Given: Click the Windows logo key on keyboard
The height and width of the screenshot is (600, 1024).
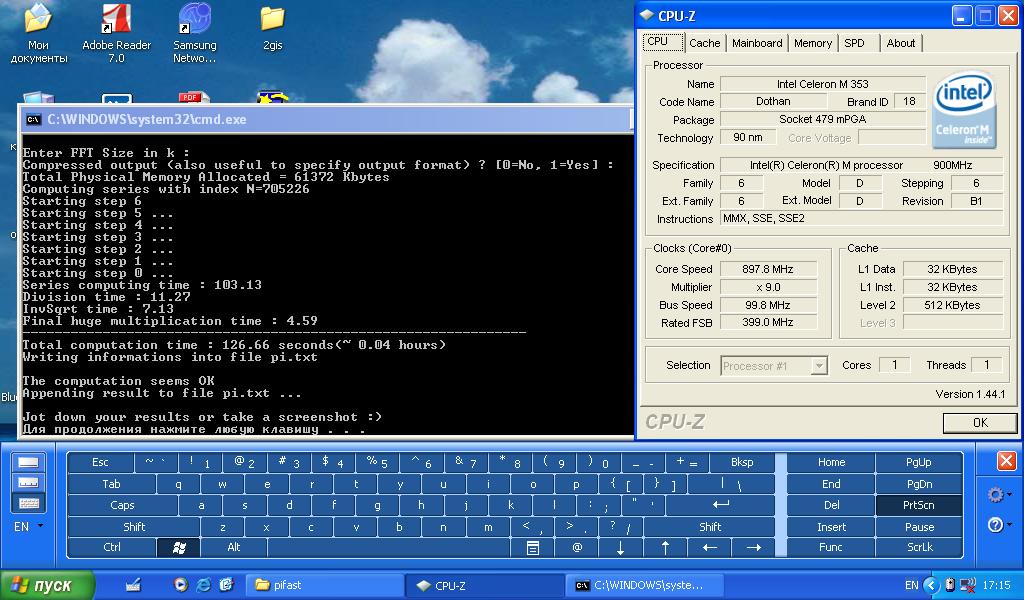Looking at the screenshot, I should [178, 548].
